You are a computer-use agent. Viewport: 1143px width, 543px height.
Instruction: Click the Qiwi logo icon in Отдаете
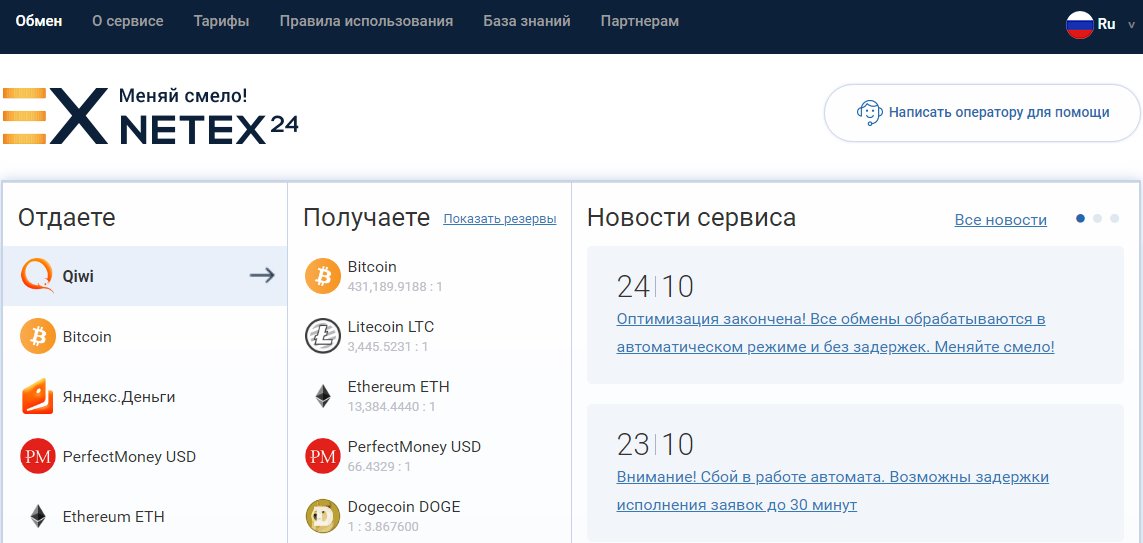coord(37,276)
